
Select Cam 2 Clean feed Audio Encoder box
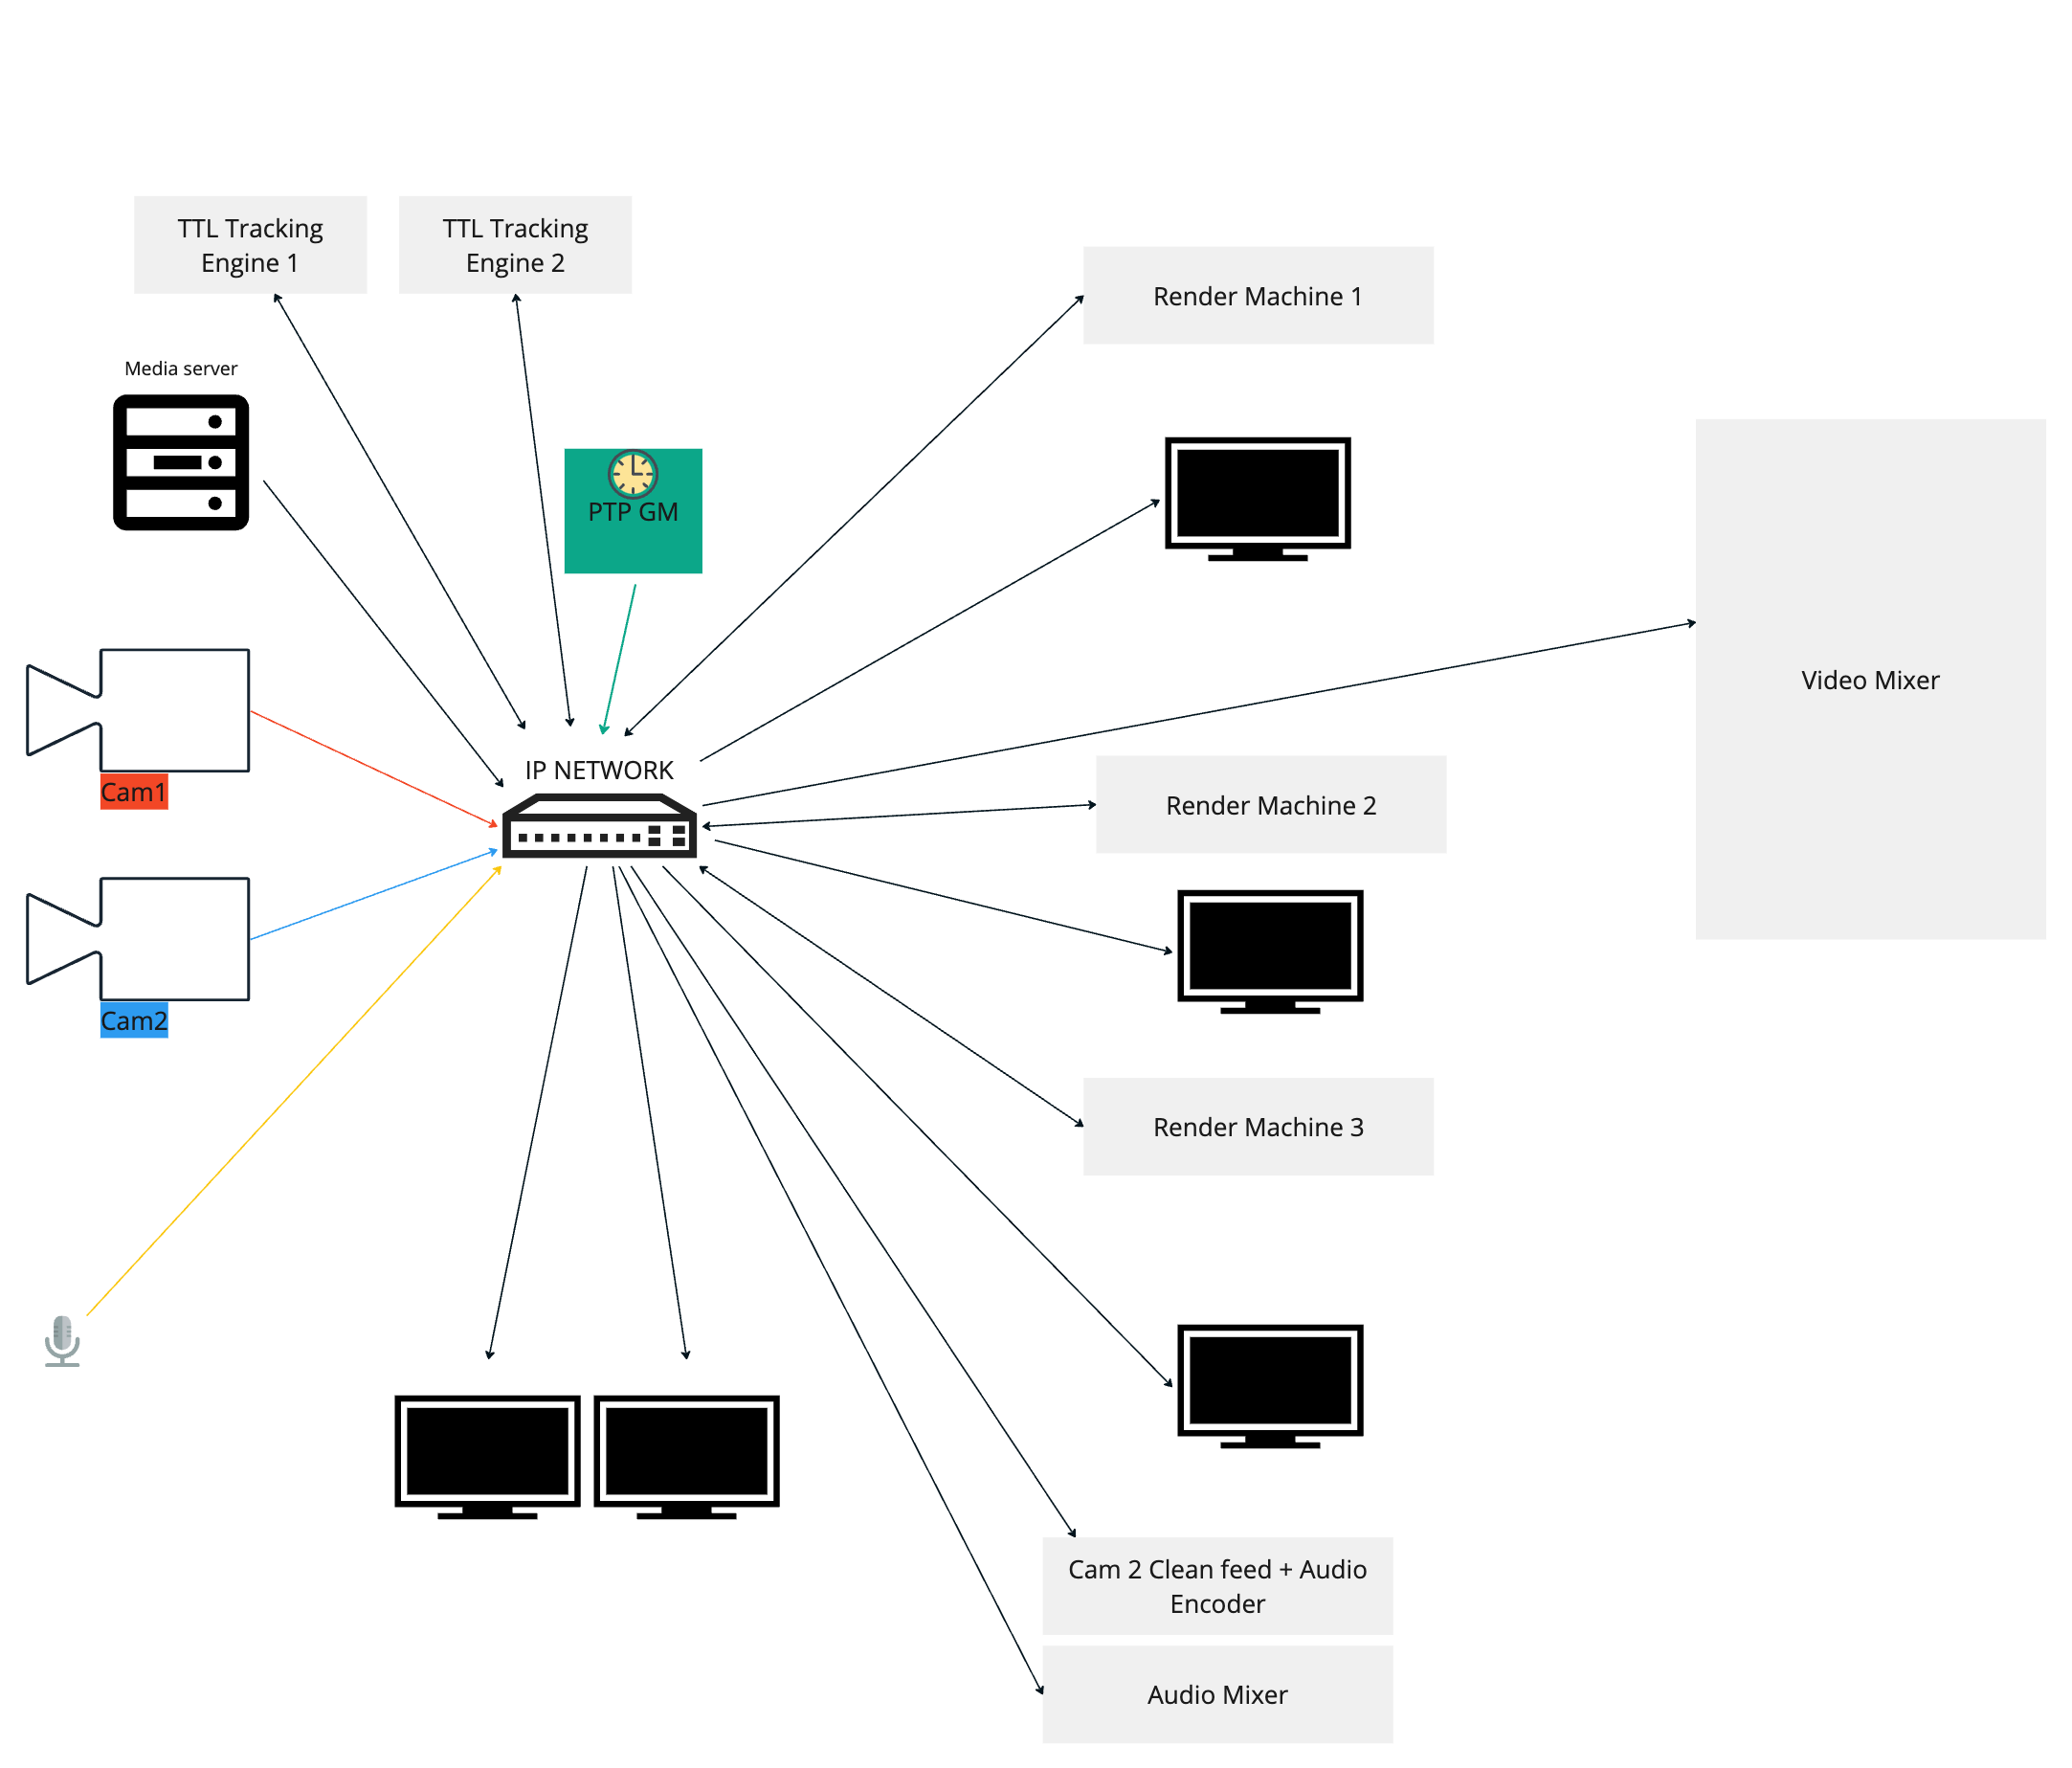point(1217,1586)
